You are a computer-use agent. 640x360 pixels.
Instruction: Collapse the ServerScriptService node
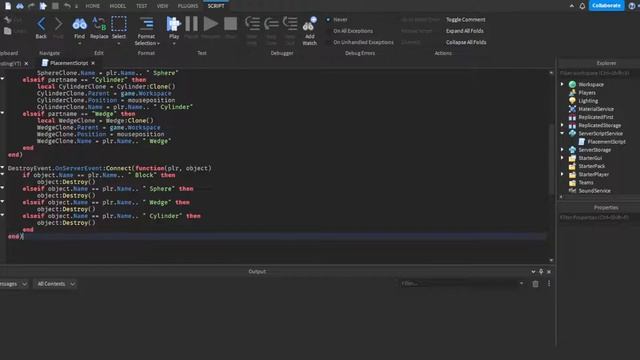(x=562, y=133)
